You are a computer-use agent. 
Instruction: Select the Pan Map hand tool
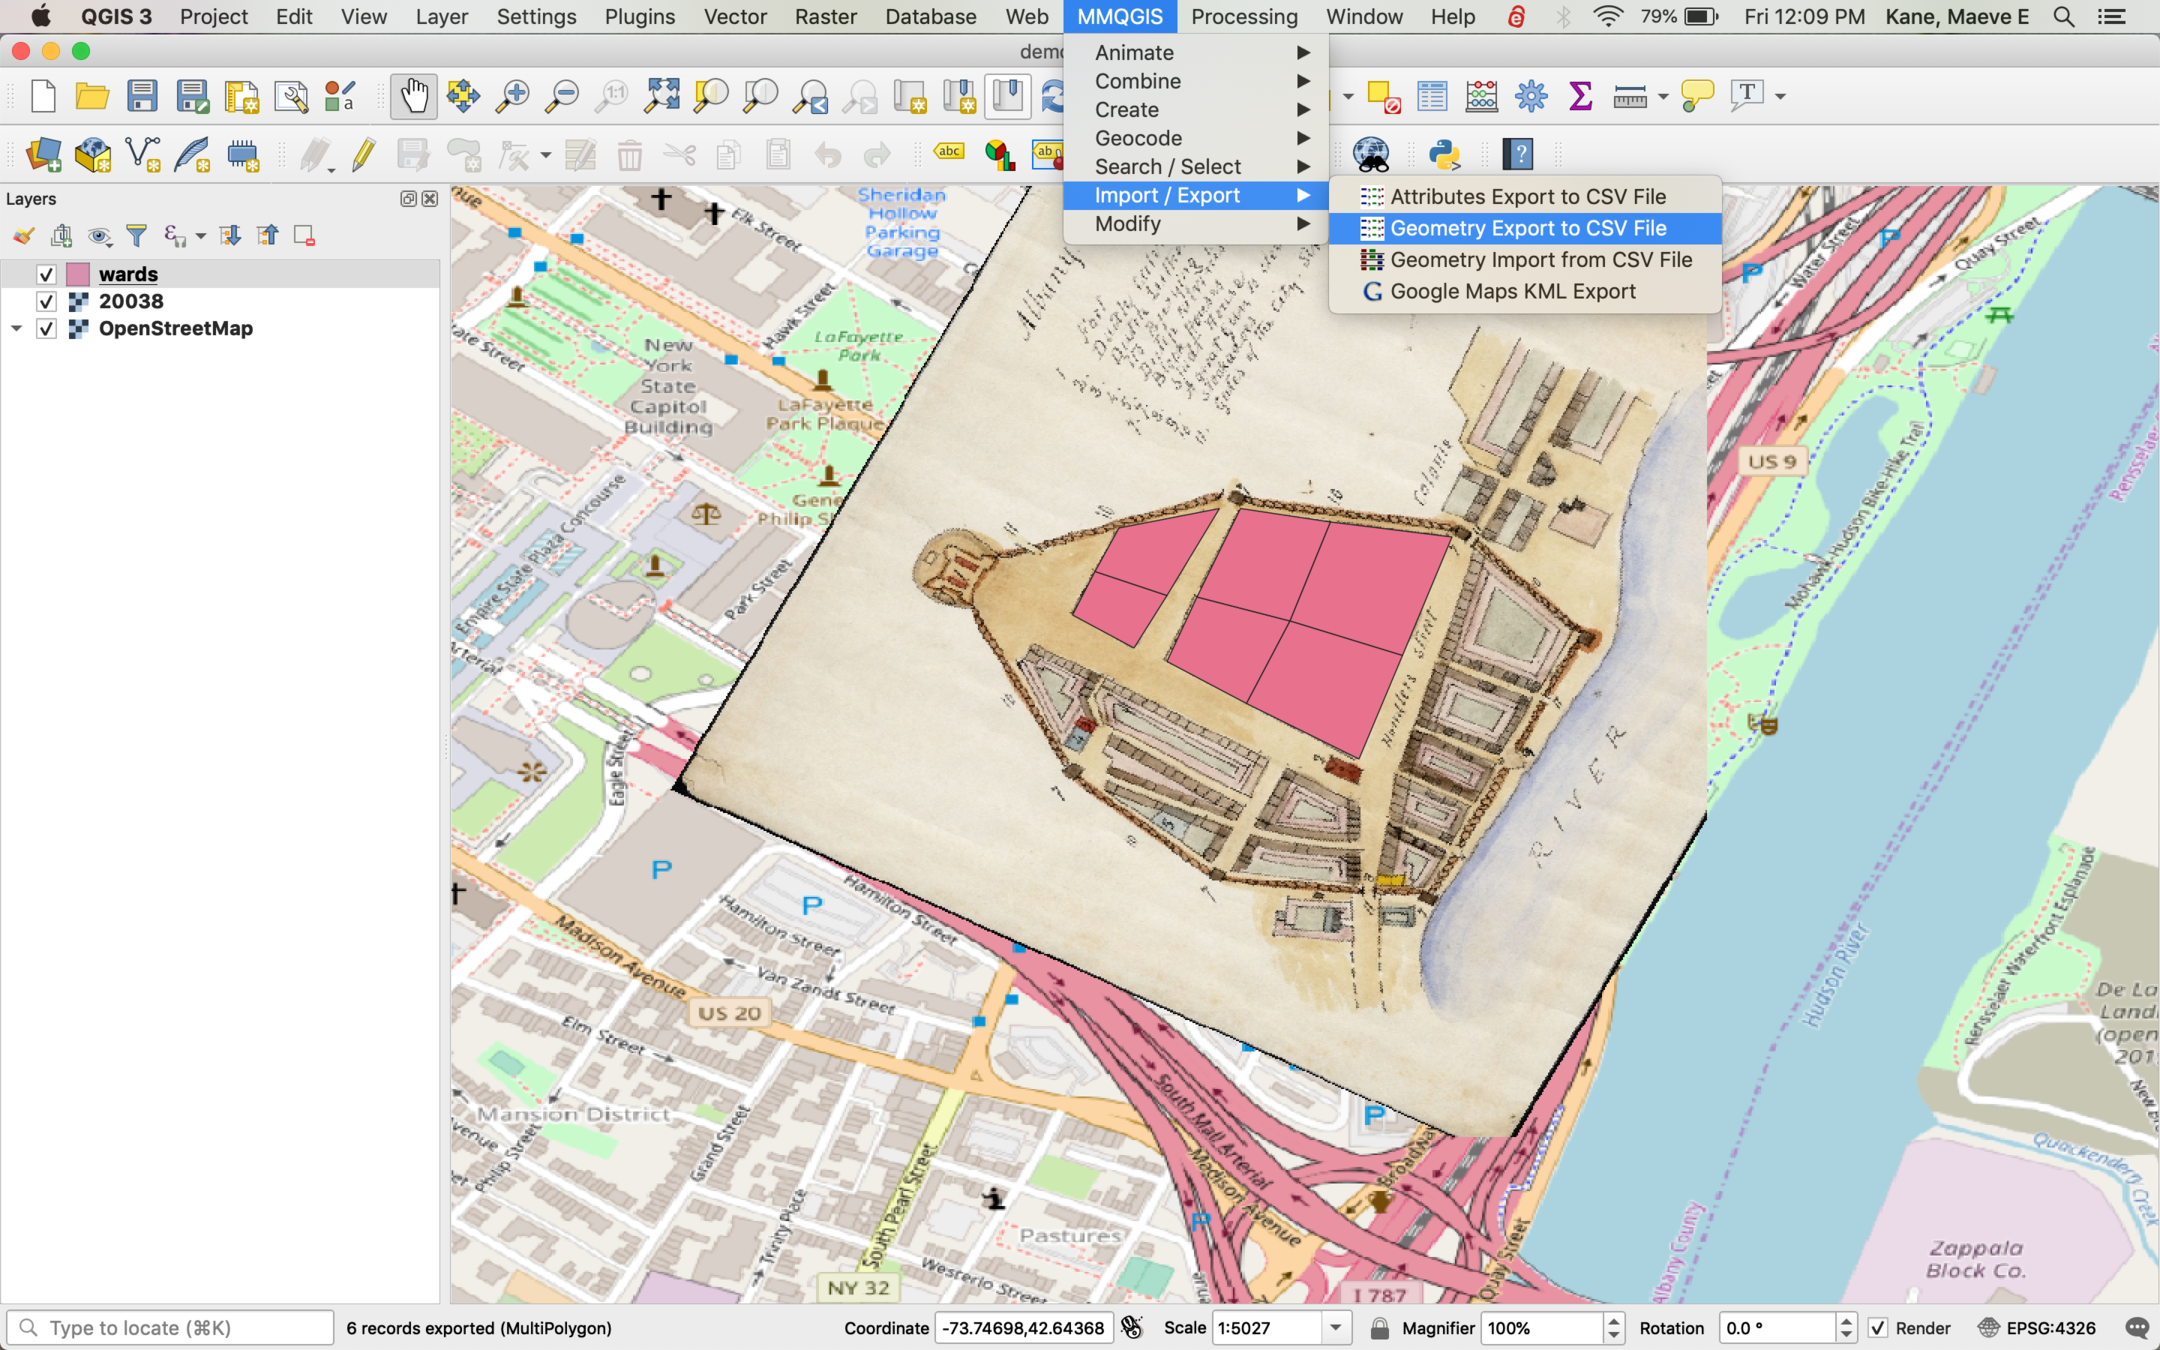coord(413,96)
